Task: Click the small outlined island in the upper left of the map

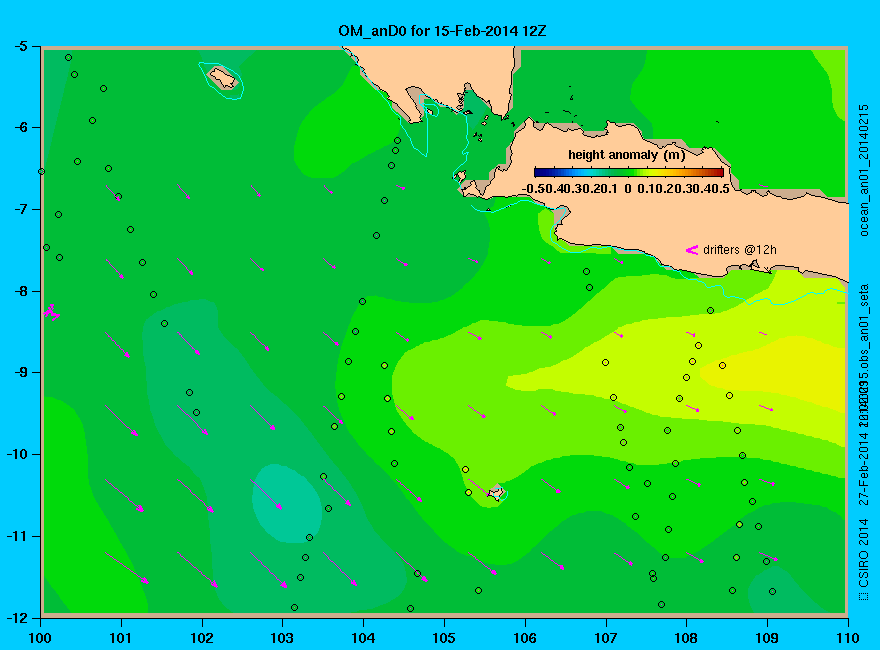Action: (223, 78)
